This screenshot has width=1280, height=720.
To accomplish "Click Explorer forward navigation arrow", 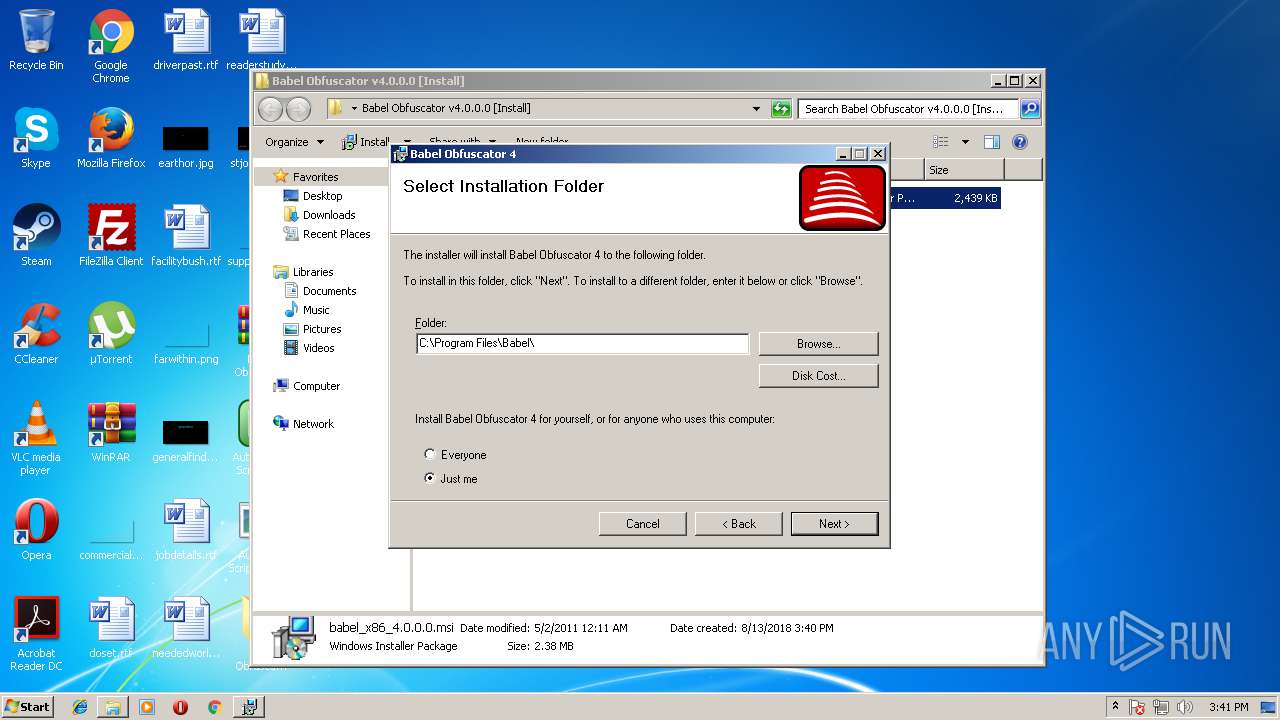I will click(x=298, y=109).
